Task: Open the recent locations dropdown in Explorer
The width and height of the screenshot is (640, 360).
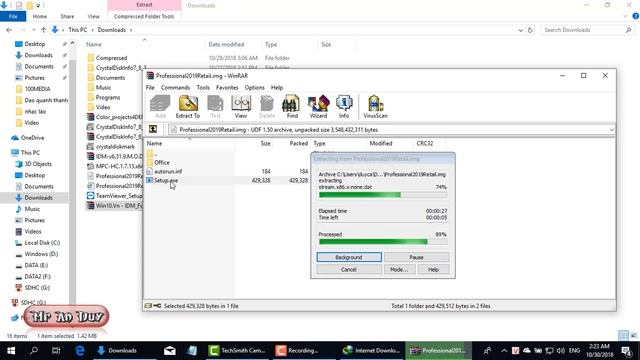Action: [x=33, y=30]
